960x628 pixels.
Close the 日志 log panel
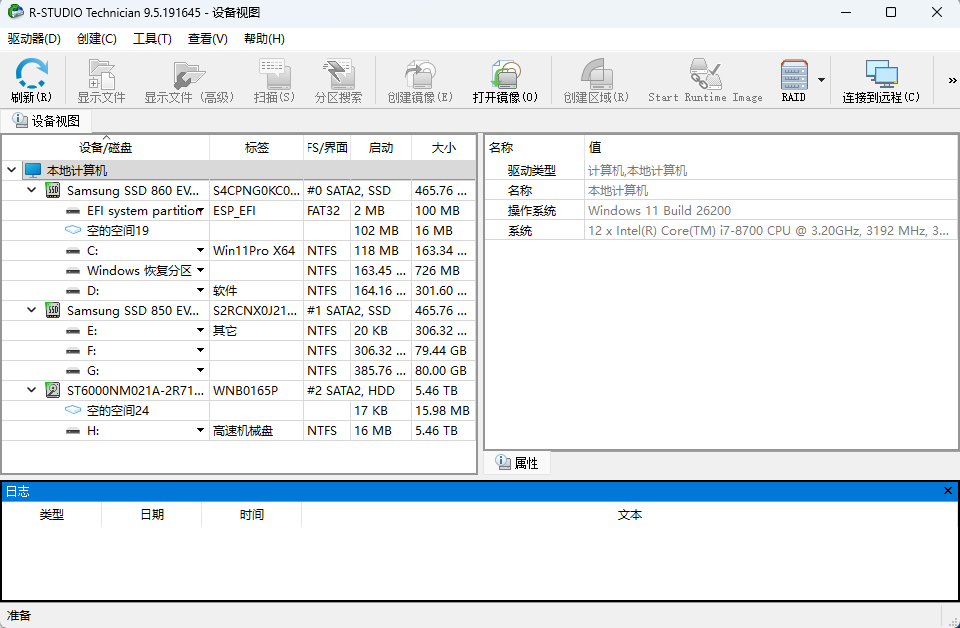(948, 491)
